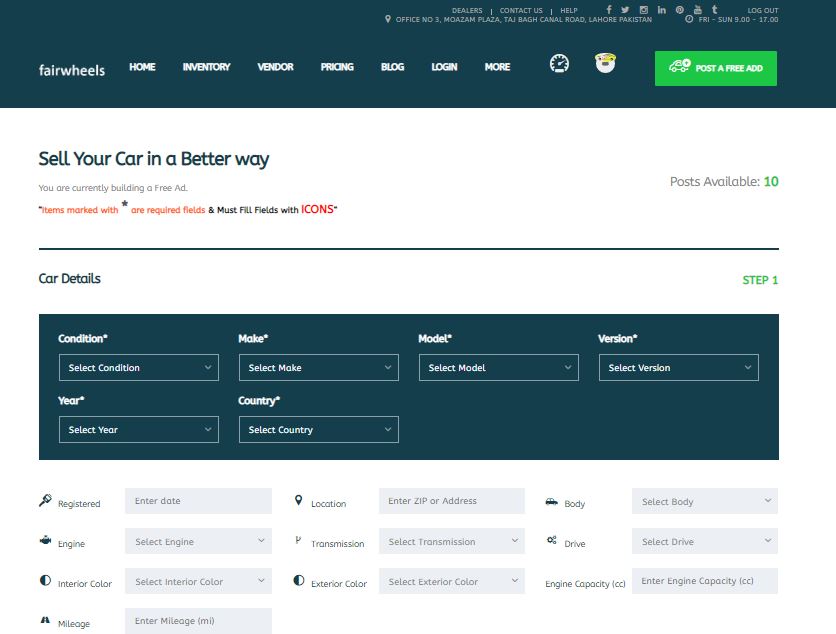
Task: Go to the Inventory menu item
Action: point(206,67)
